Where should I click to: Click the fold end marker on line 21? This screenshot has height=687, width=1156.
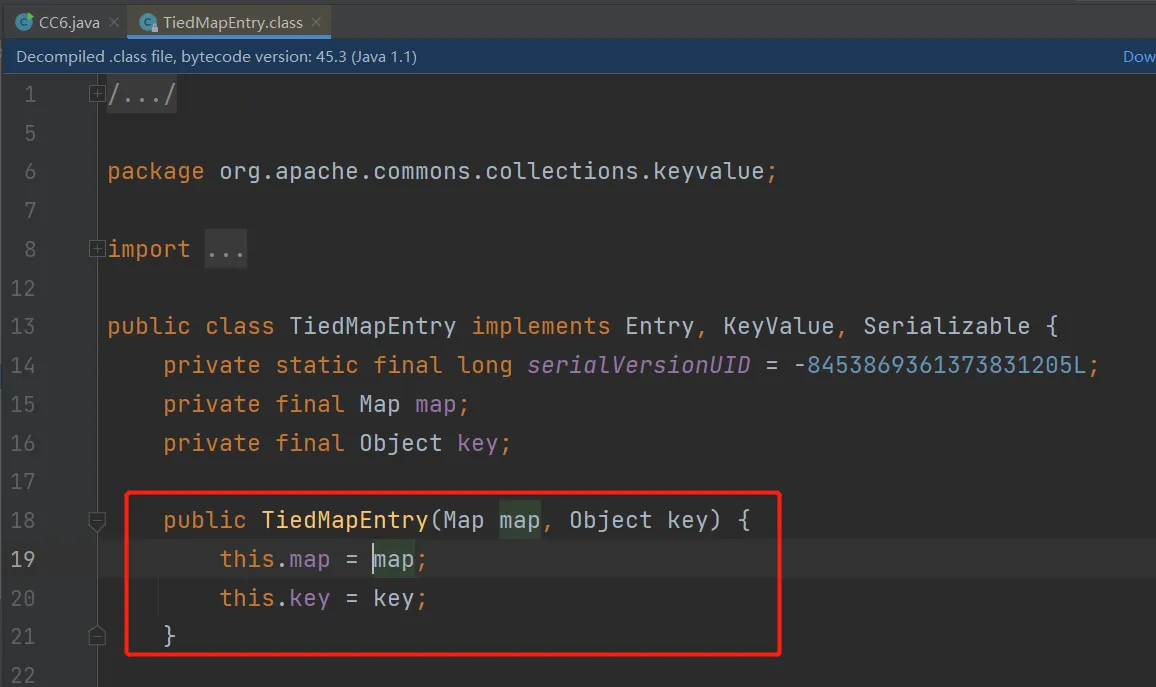97,636
